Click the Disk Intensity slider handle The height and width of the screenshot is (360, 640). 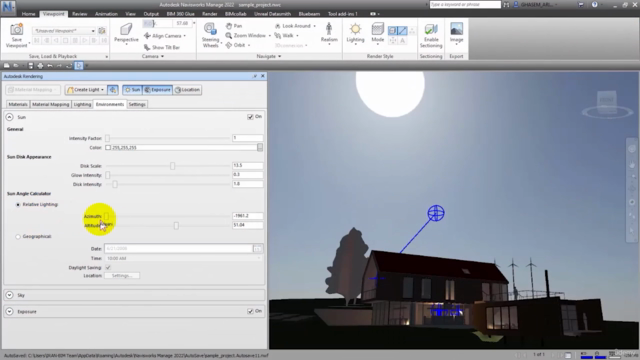click(115, 184)
